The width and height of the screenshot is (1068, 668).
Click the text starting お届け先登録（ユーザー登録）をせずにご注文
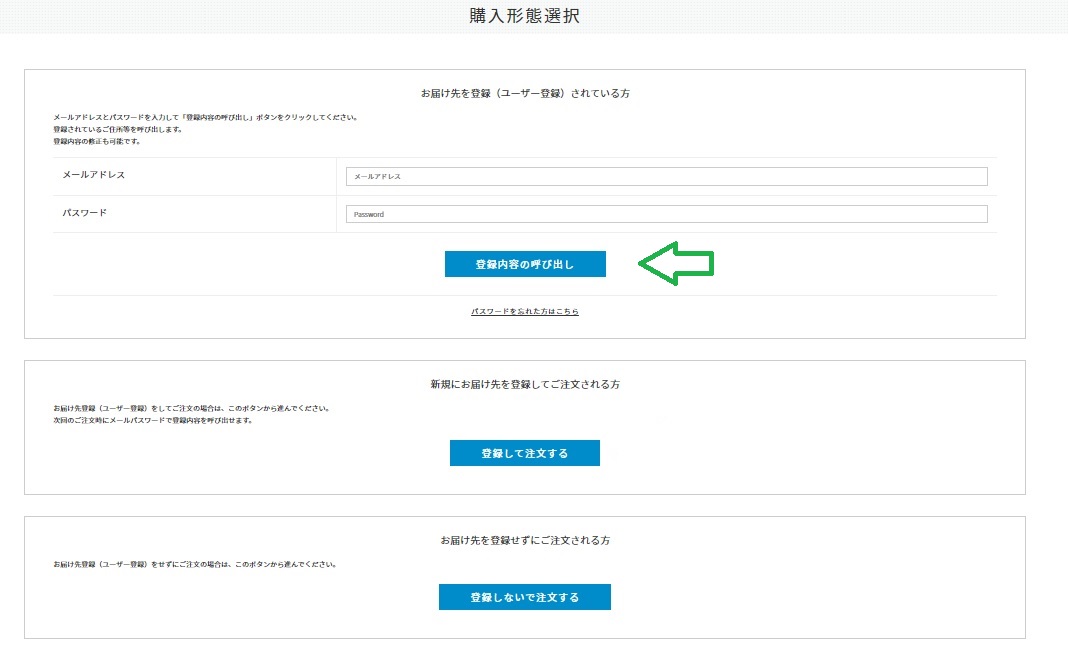click(x=194, y=564)
